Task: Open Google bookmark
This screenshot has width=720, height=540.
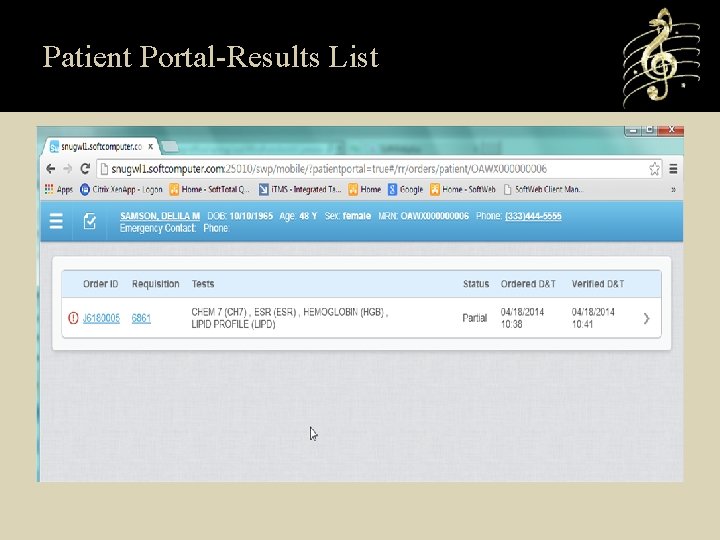Action: (405, 189)
